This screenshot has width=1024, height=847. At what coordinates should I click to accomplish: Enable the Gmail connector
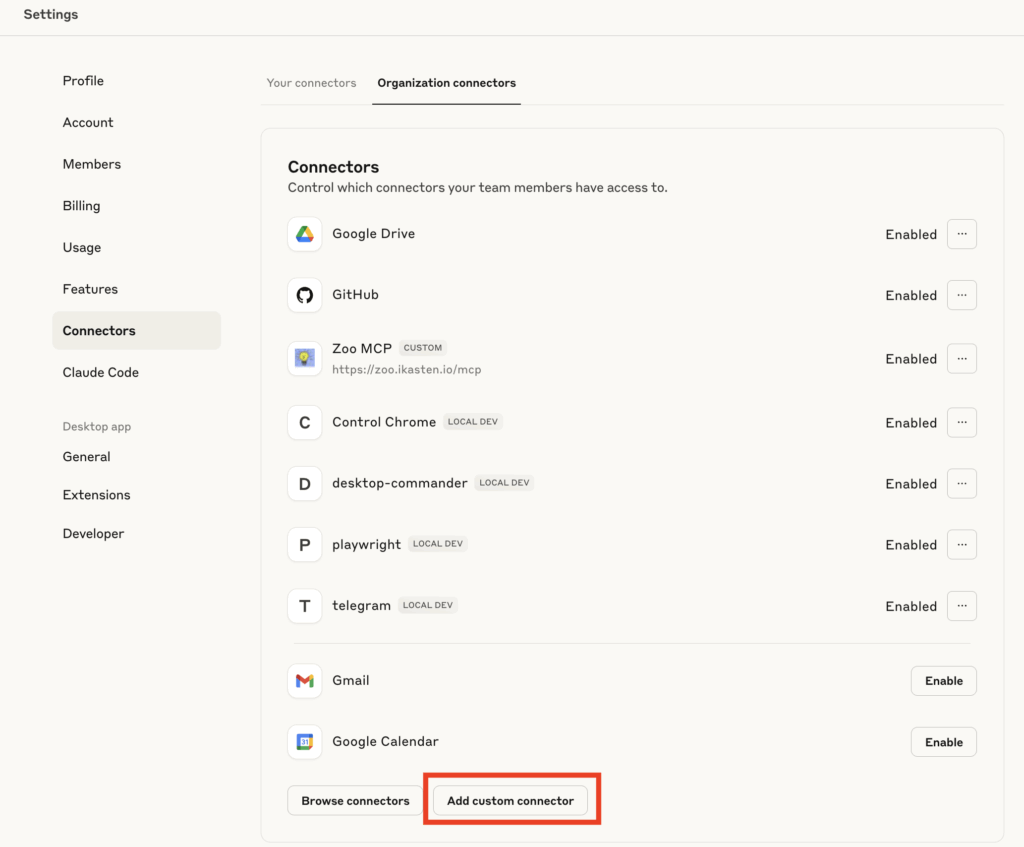943,681
